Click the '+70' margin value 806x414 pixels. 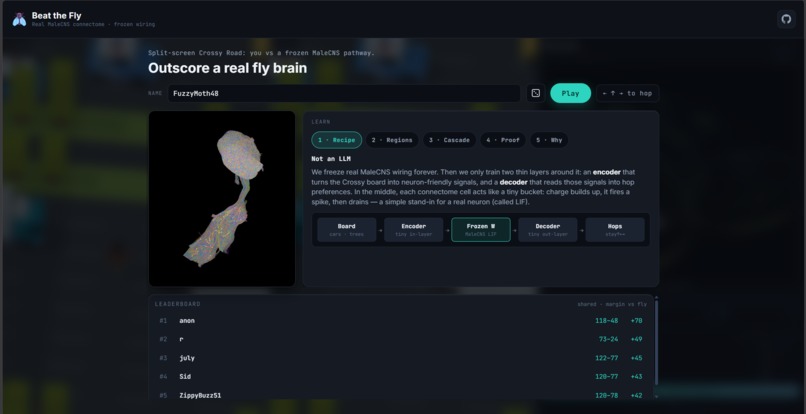(636, 320)
